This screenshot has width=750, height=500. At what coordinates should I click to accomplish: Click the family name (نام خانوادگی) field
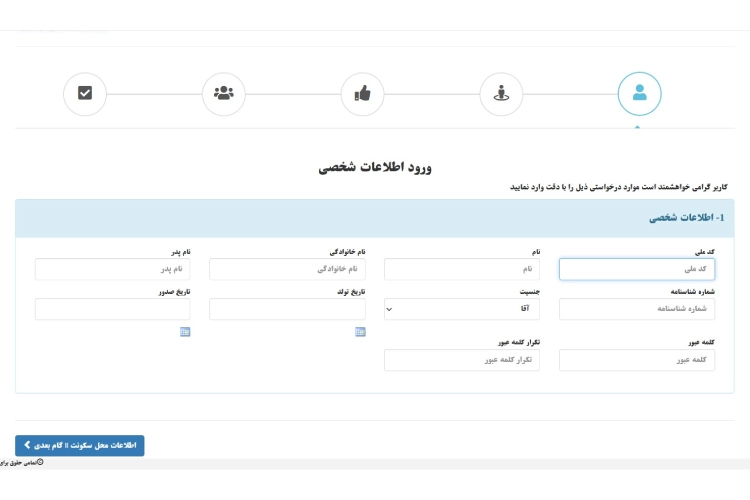(287, 269)
